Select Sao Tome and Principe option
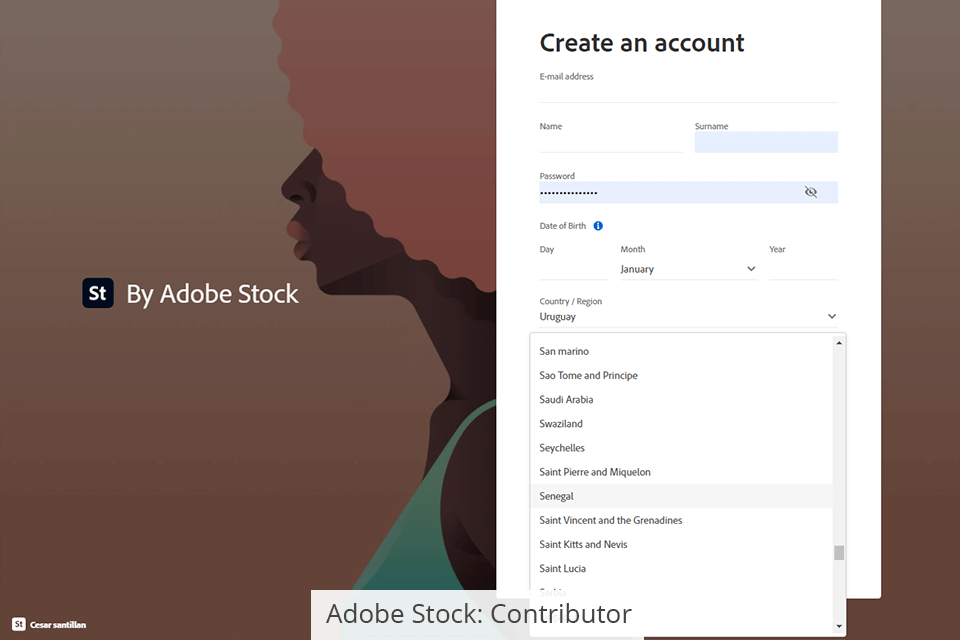This screenshot has width=960, height=640. click(x=588, y=375)
